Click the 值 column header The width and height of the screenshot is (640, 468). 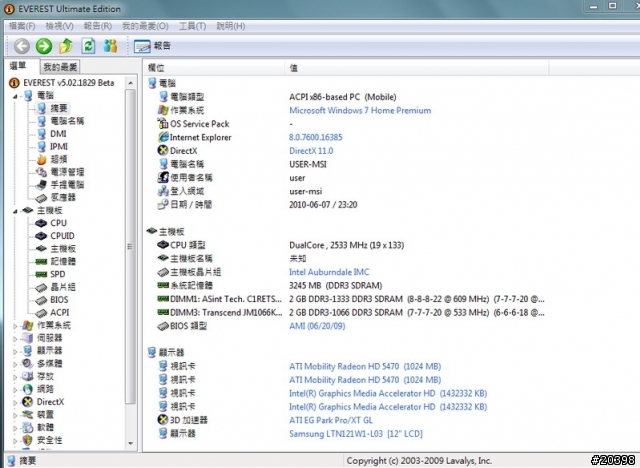417,68
